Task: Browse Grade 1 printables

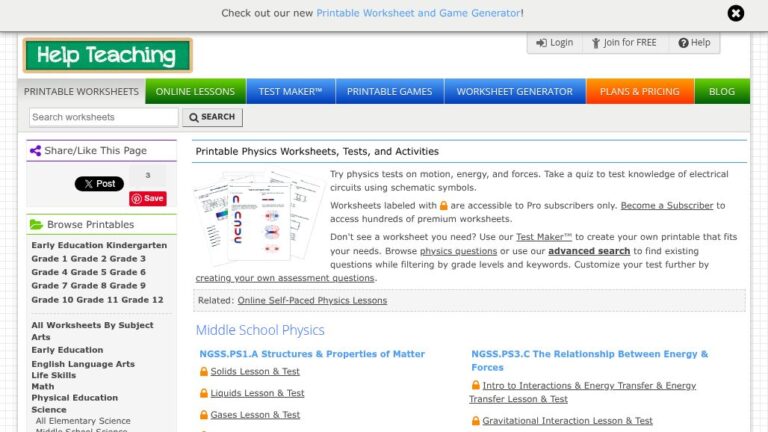Action: [50, 259]
